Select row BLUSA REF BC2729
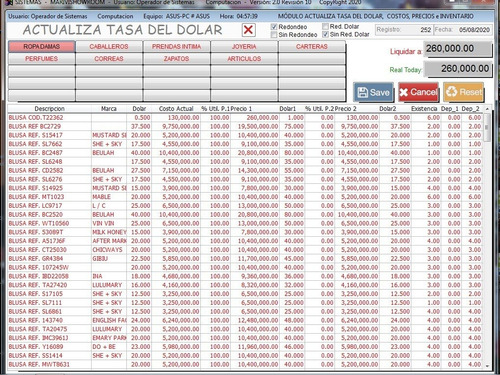Viewport: 500px width, 375px height. click(246, 126)
